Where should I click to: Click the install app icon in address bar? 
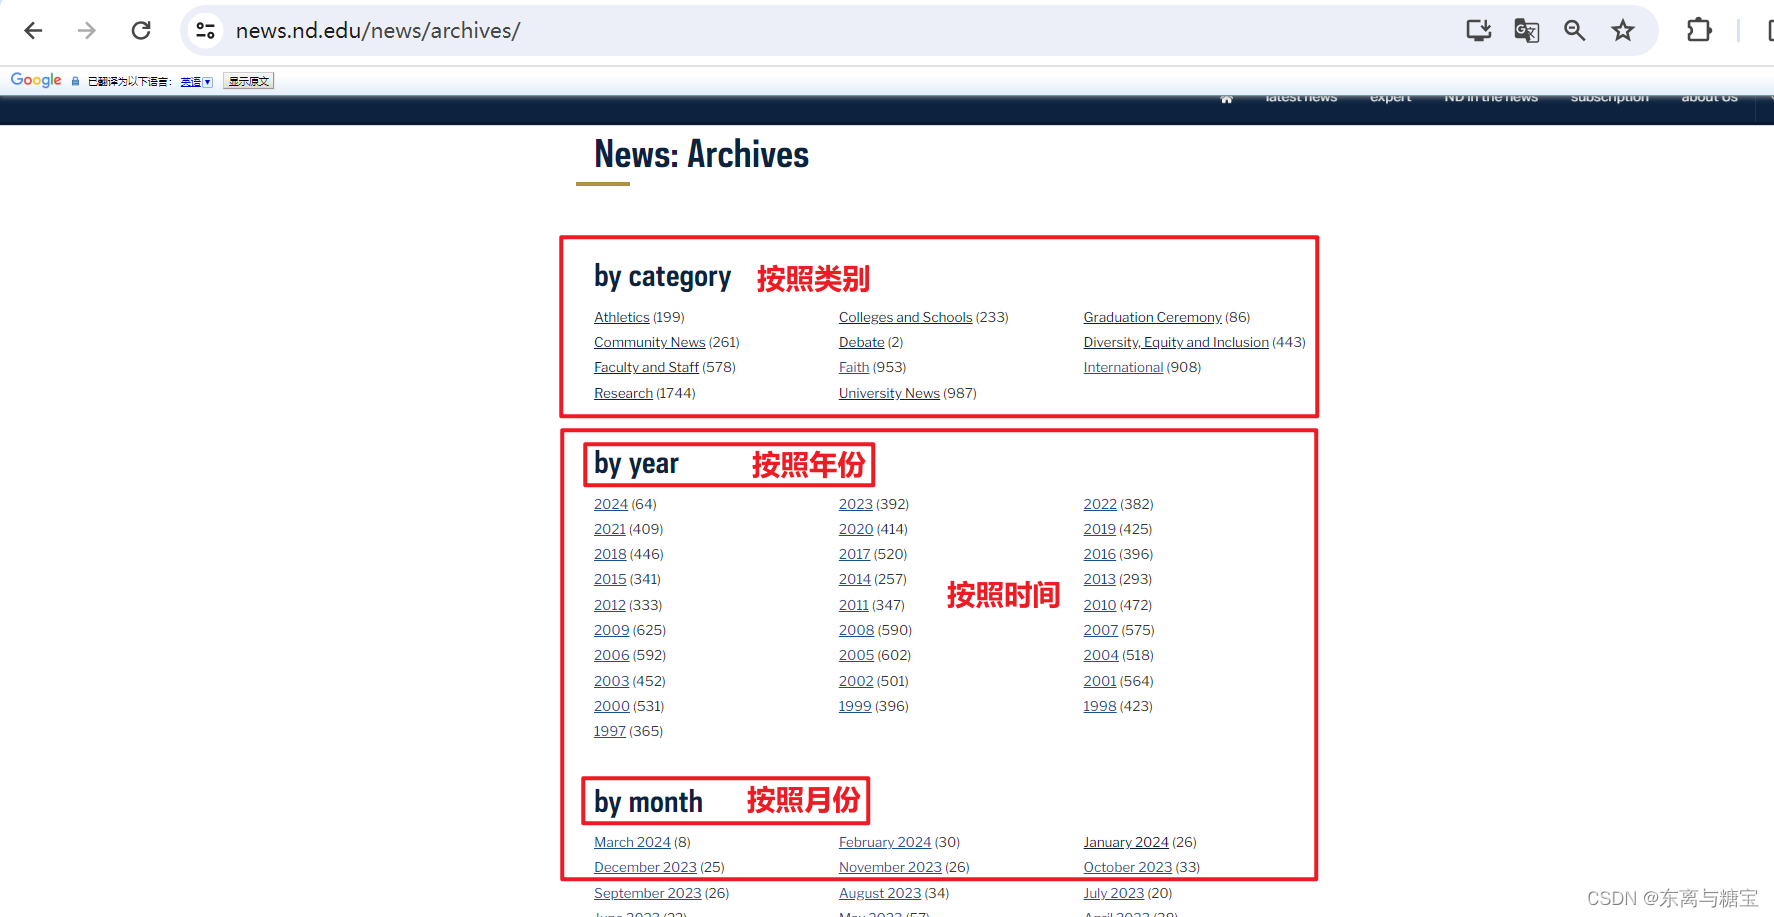pyautogui.click(x=1479, y=31)
